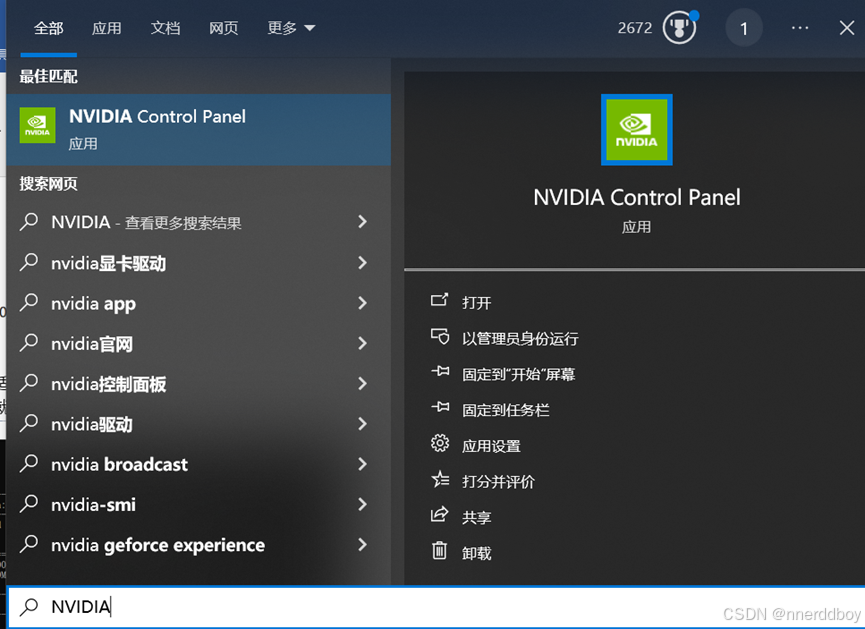
Task: Switch to 文档 tab
Action: pos(165,28)
